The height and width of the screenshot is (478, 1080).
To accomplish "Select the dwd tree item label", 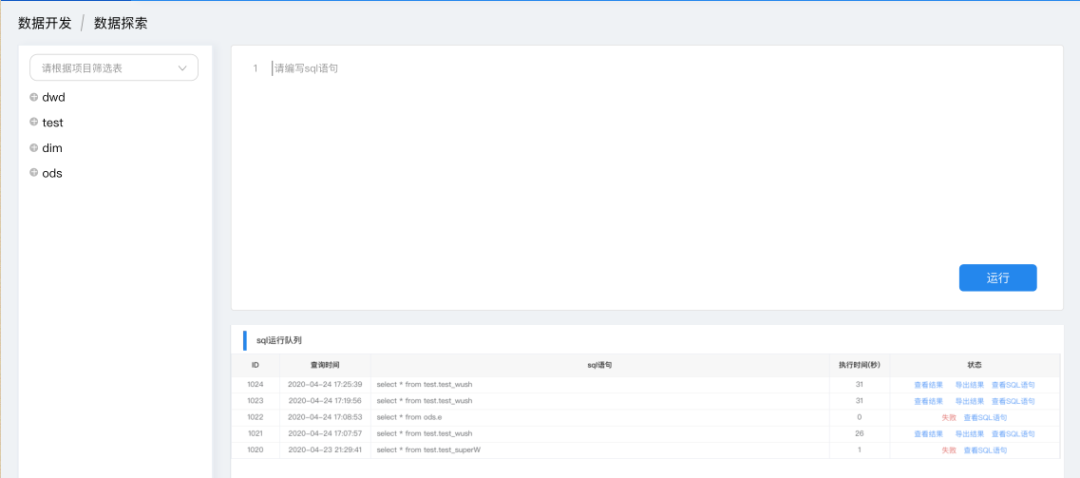I will (53, 97).
